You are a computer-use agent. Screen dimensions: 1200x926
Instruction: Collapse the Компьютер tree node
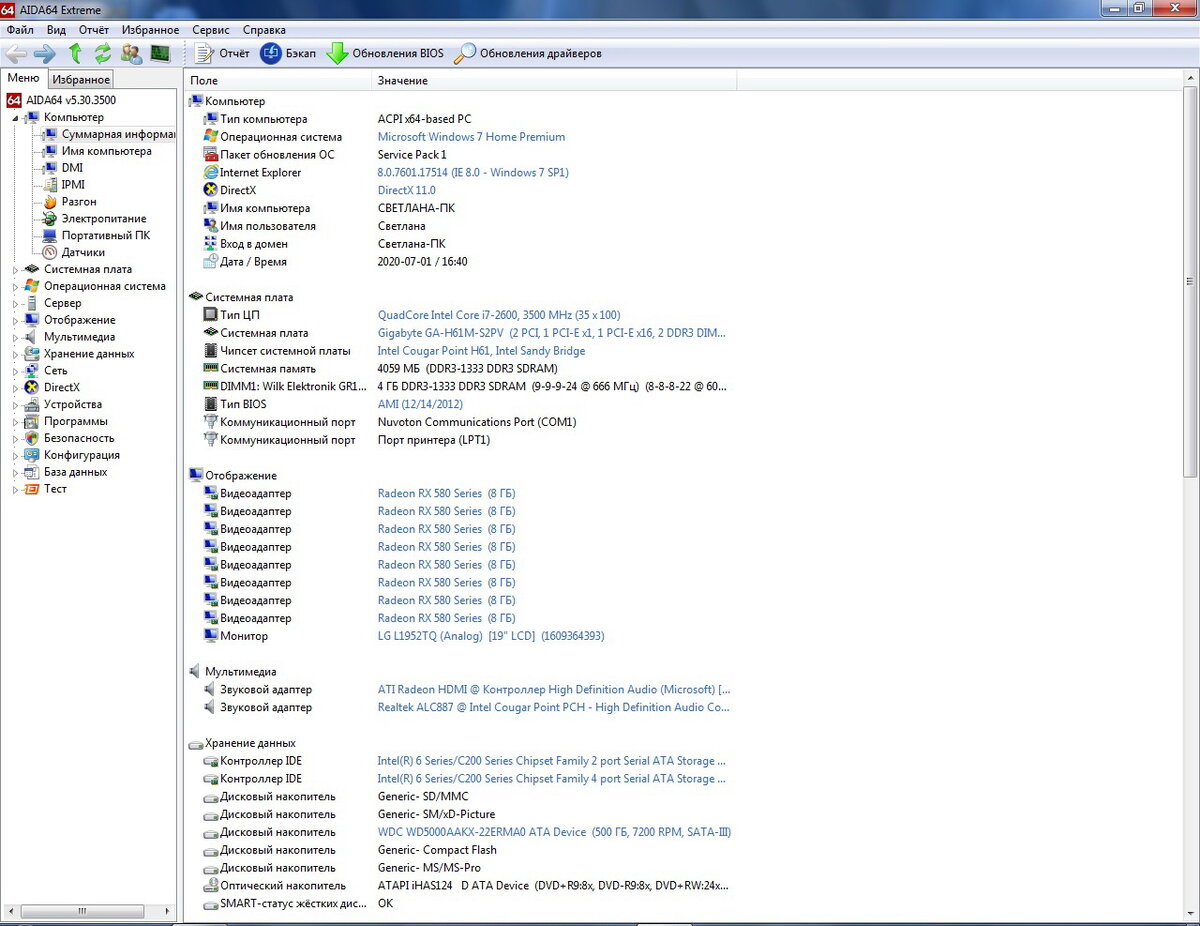click(x=16, y=118)
